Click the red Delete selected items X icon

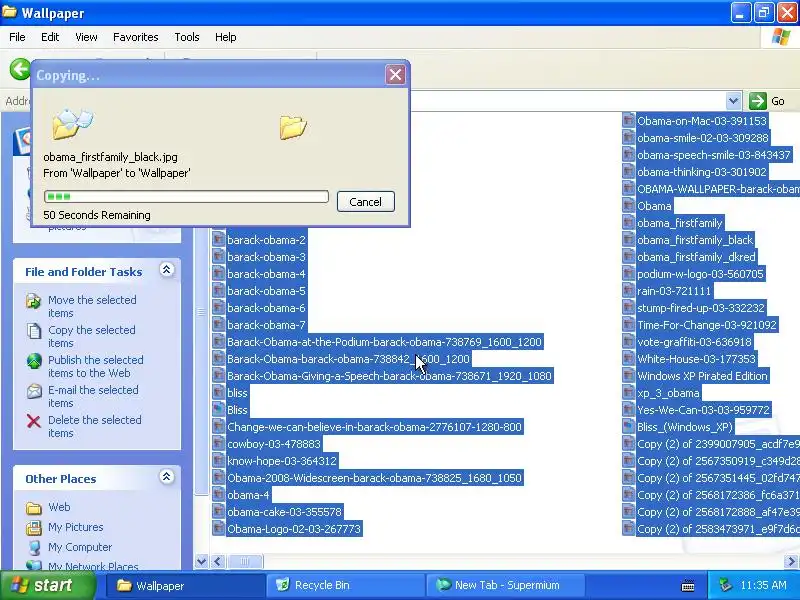click(34, 421)
